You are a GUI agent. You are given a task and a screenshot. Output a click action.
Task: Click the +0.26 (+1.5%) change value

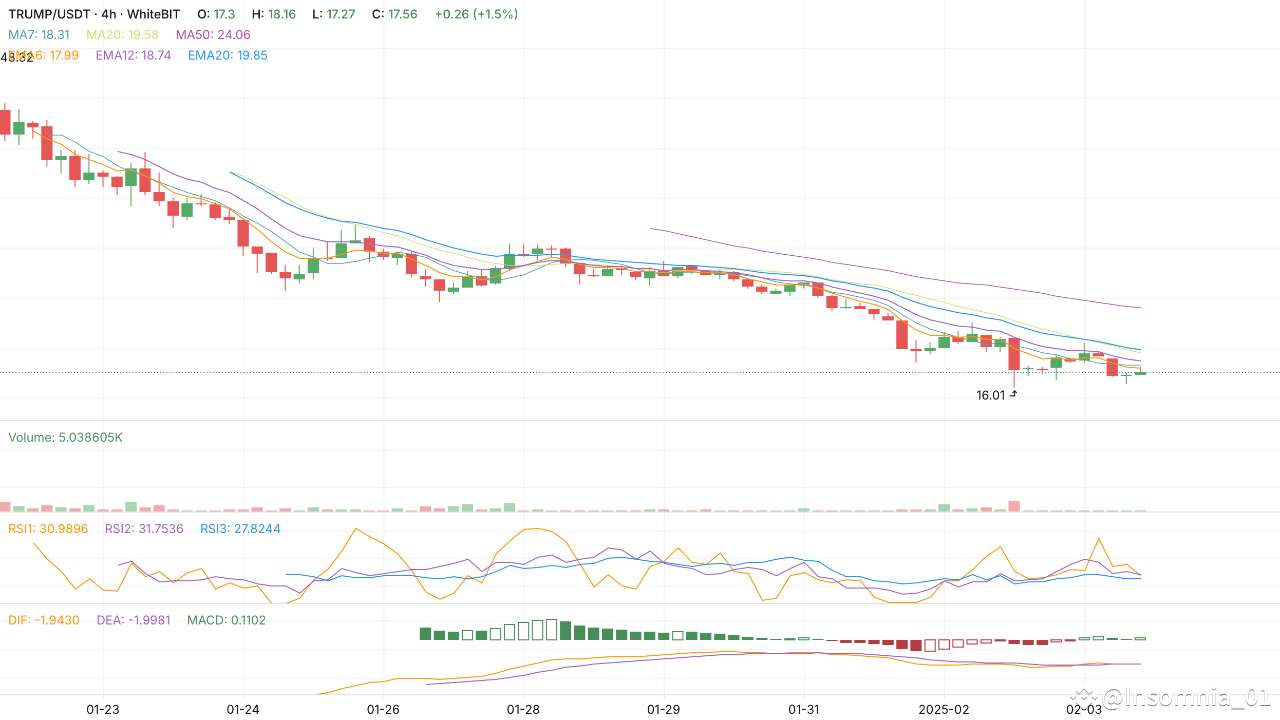(x=477, y=15)
